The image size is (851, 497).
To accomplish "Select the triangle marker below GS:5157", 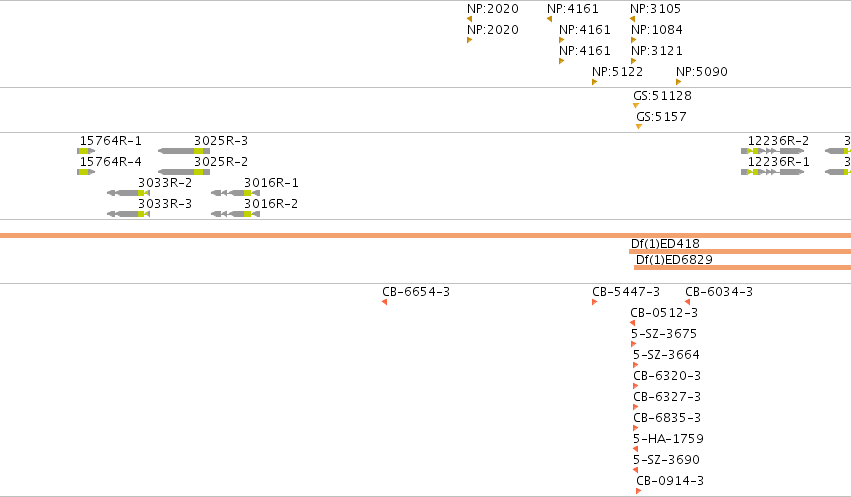I will (x=639, y=127).
